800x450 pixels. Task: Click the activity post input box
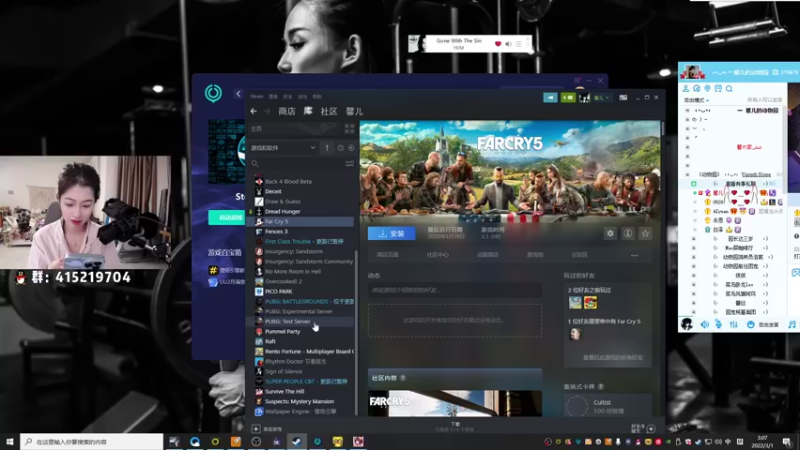(x=455, y=290)
